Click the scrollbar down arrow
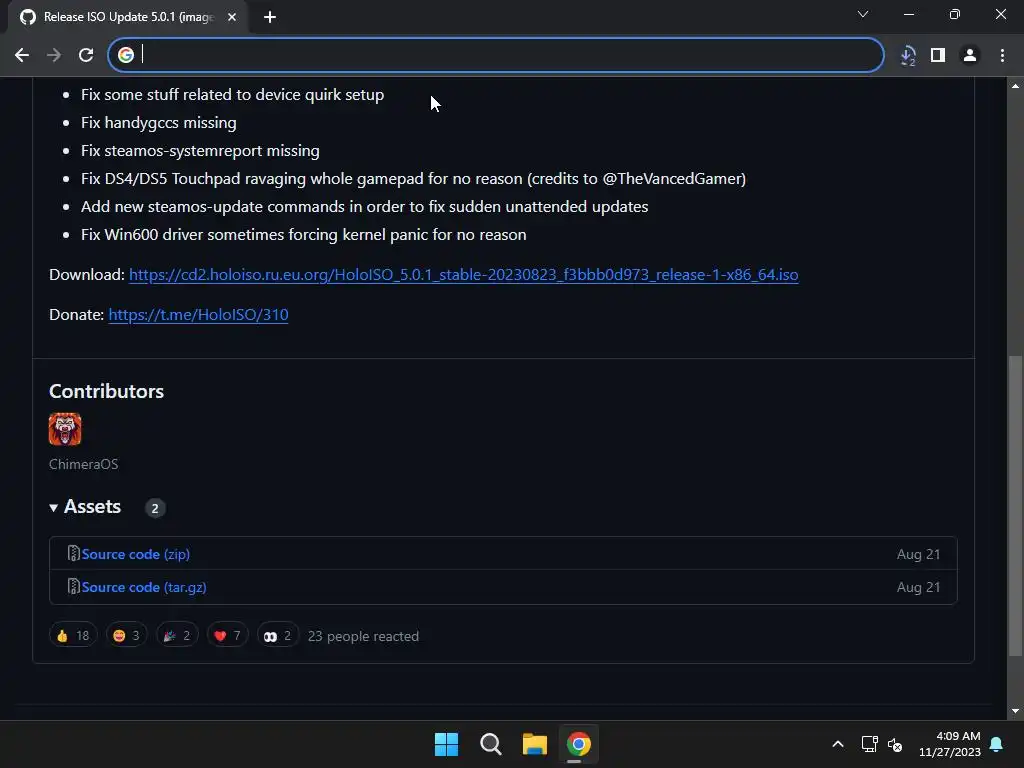The height and width of the screenshot is (768, 1024). click(x=1015, y=711)
